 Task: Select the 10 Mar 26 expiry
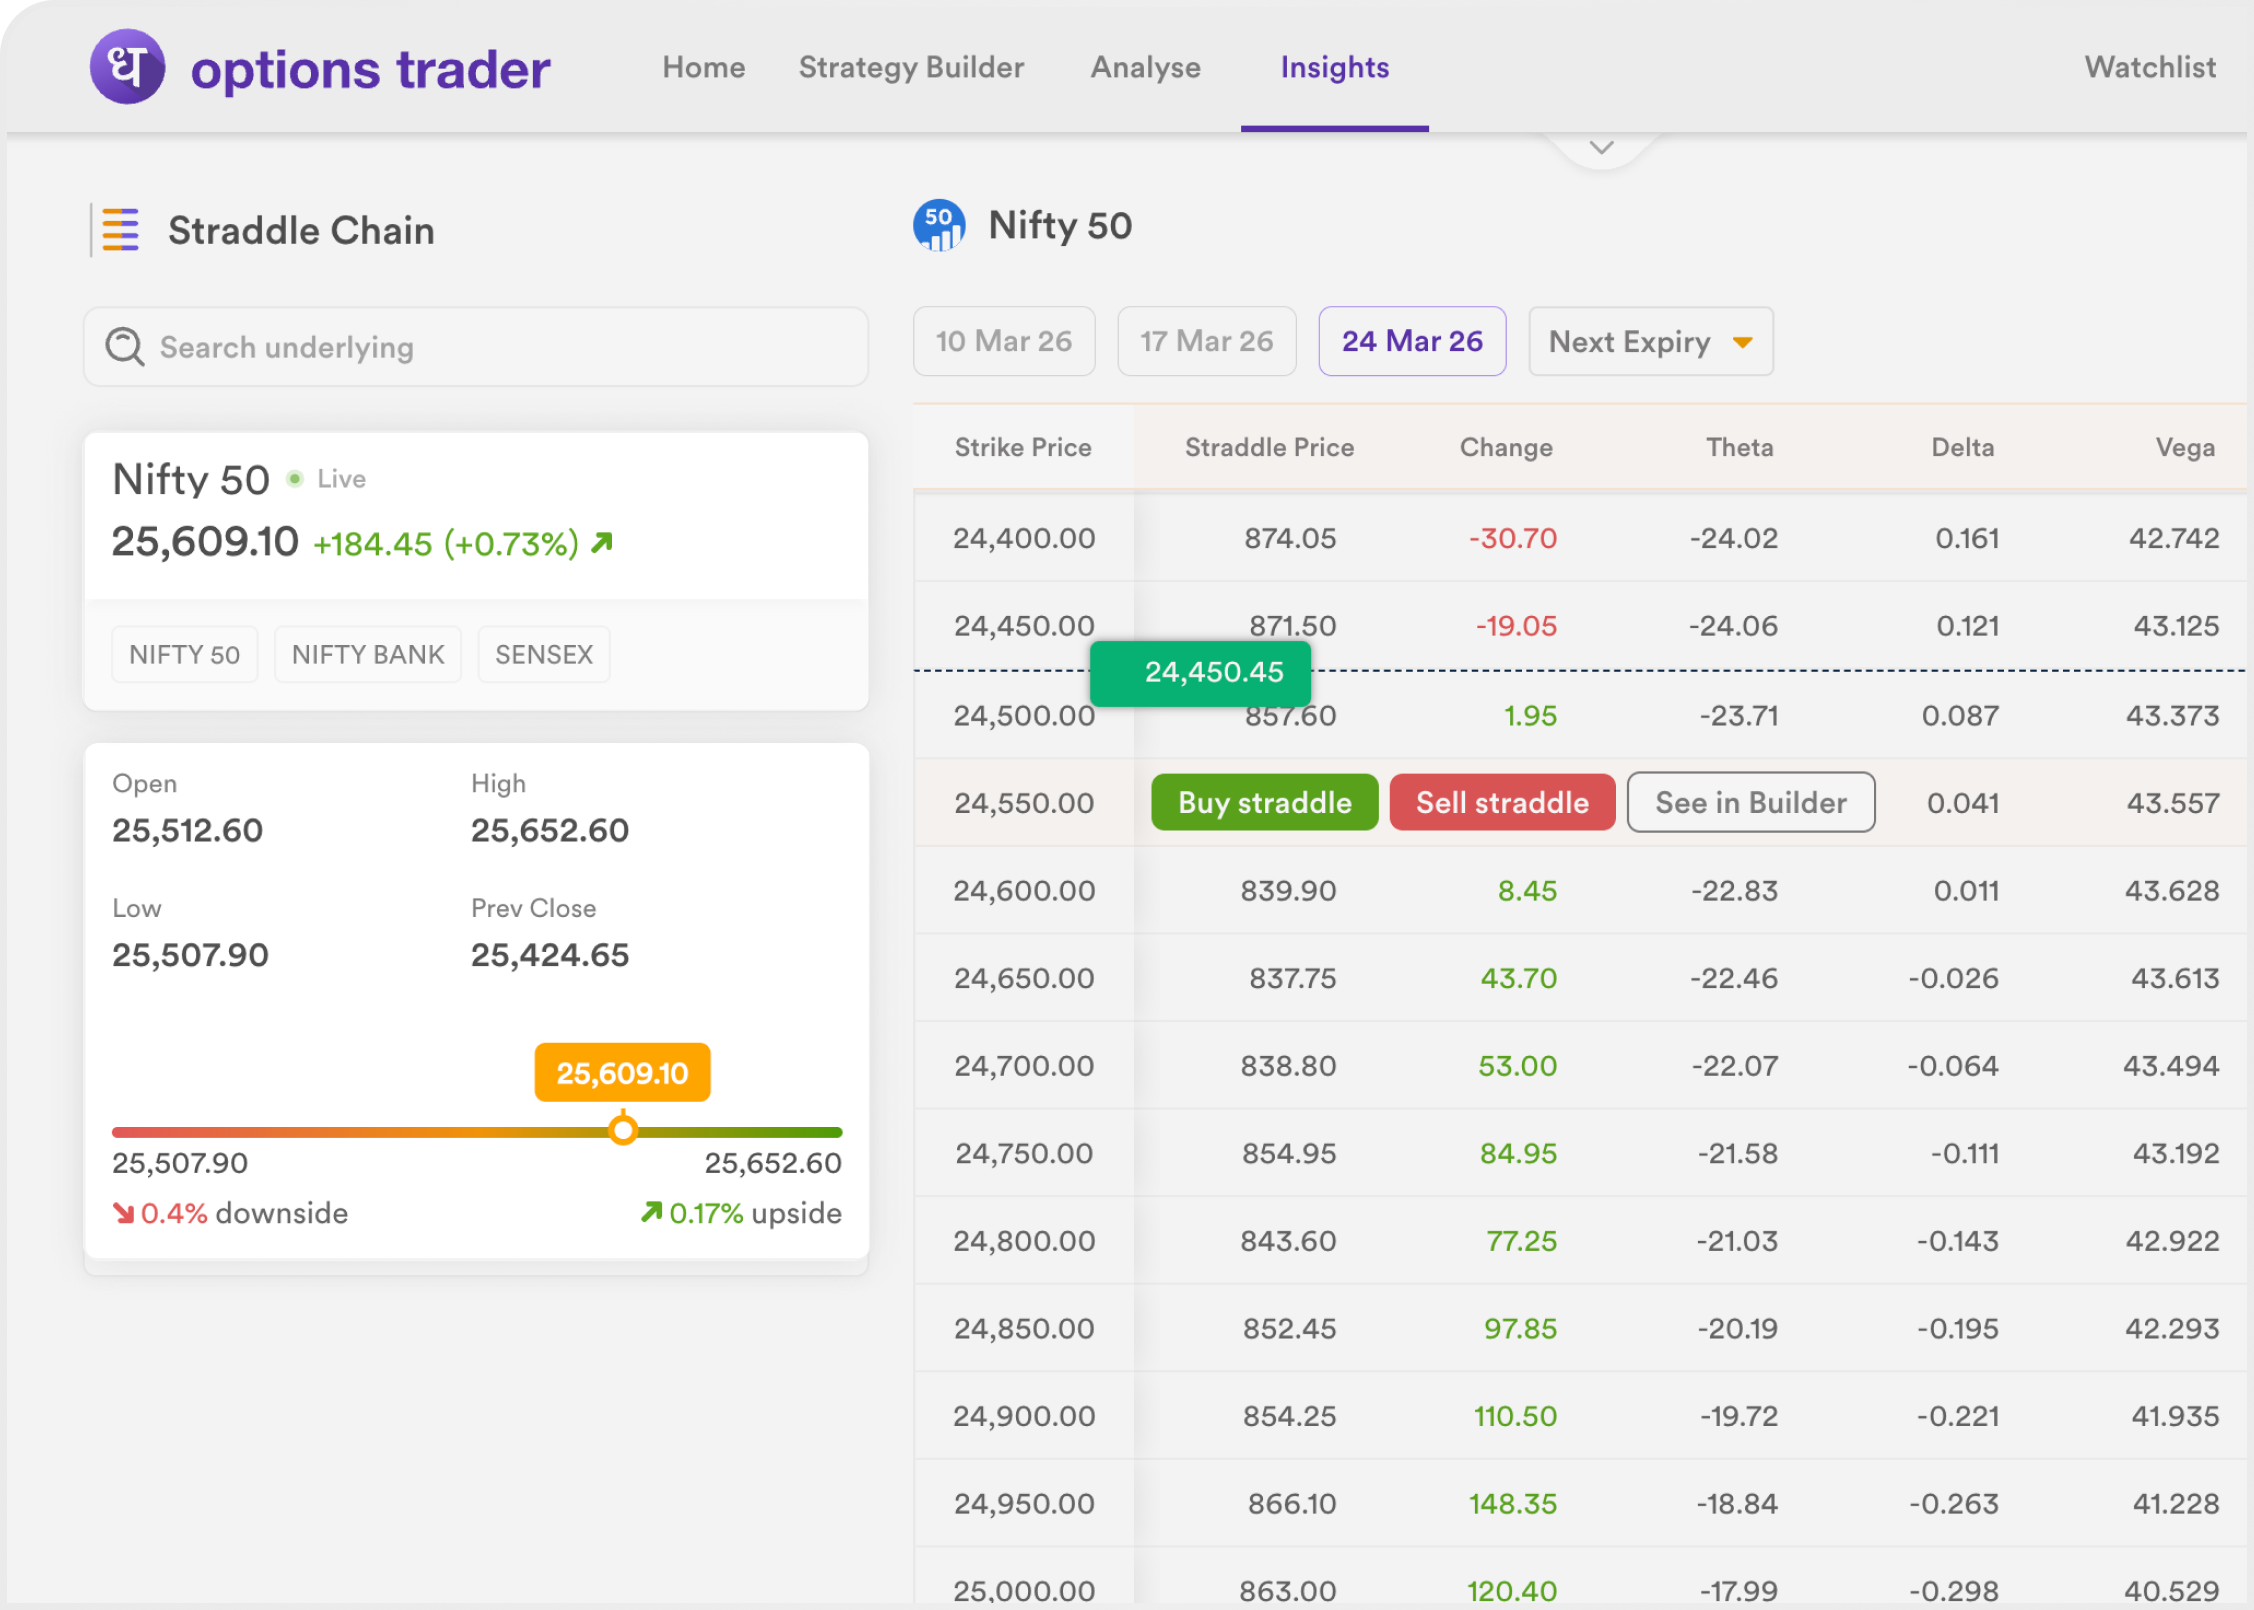(1003, 341)
